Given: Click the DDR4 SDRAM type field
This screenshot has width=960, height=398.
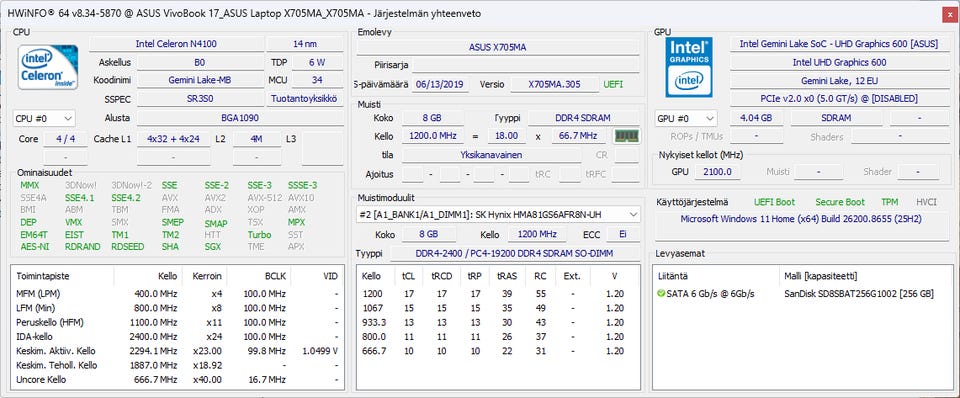Looking at the screenshot, I should tap(583, 118).
